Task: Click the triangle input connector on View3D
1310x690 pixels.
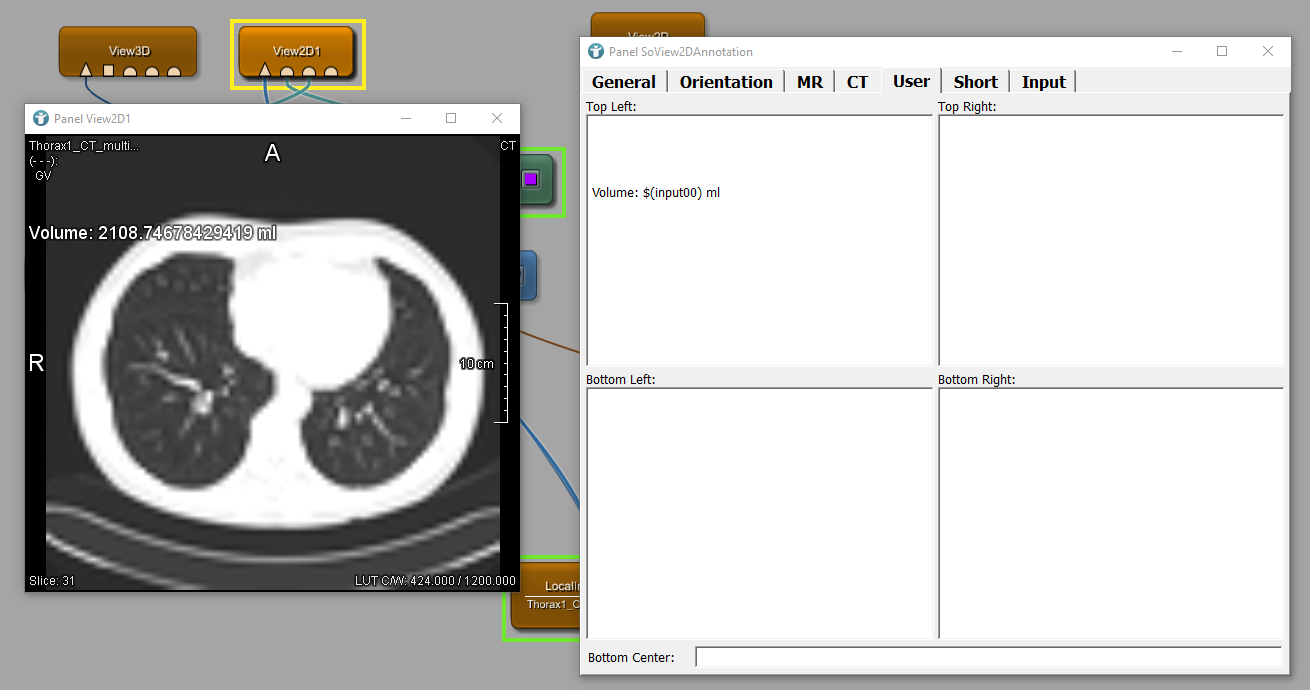Action: tap(86, 71)
